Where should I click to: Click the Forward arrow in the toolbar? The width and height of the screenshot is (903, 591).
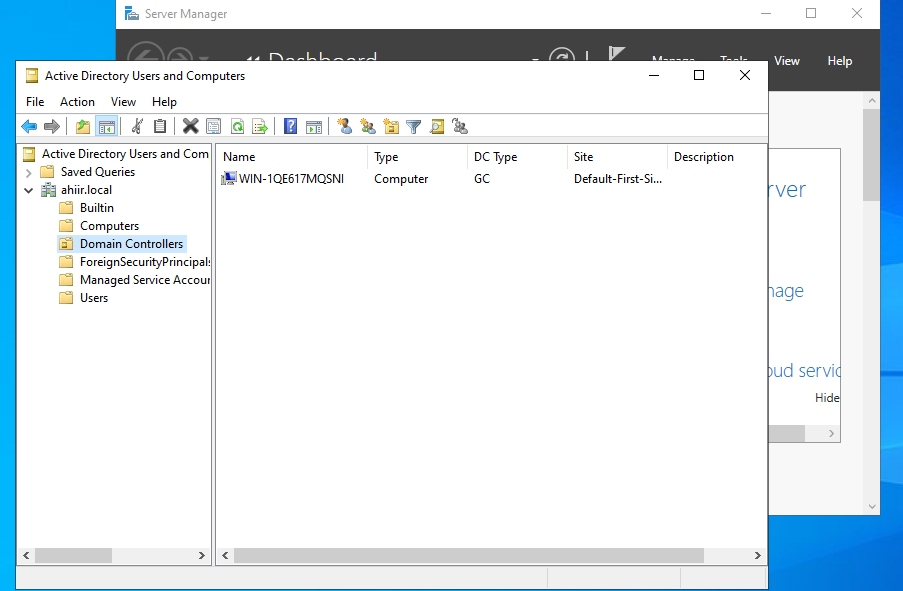pyautogui.click(x=52, y=126)
